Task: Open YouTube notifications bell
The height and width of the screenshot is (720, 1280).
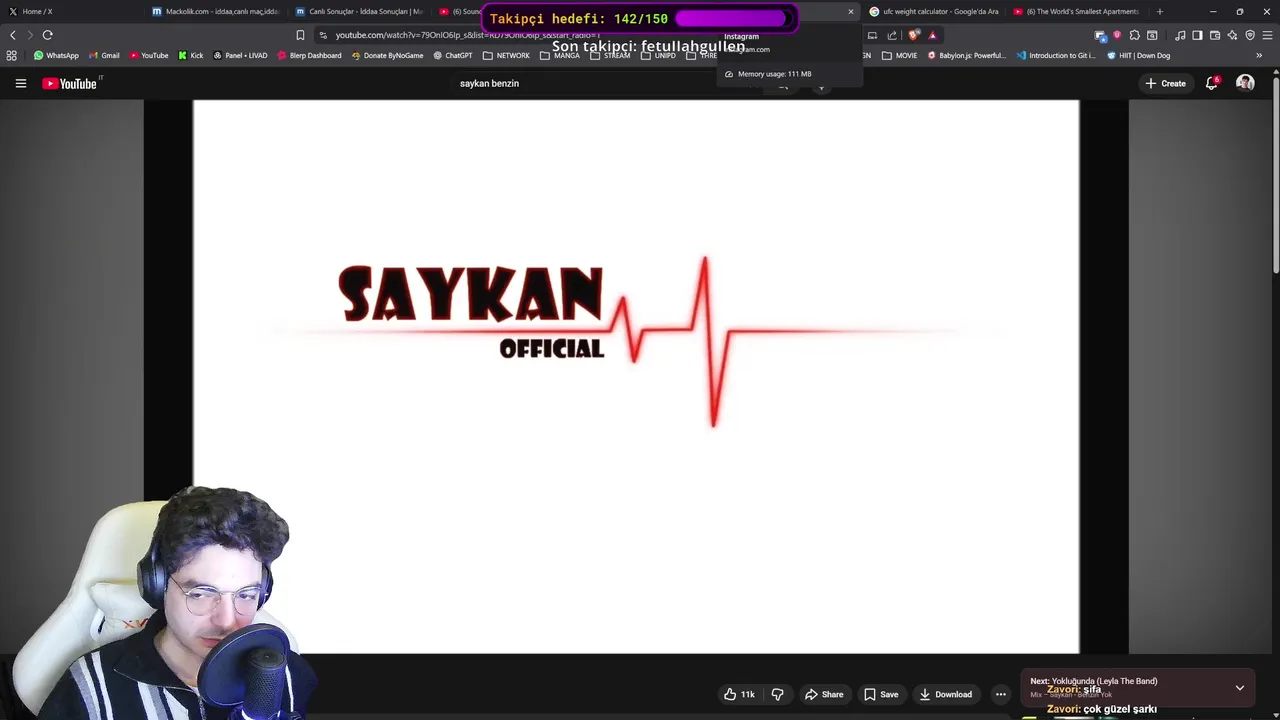Action: (1211, 83)
